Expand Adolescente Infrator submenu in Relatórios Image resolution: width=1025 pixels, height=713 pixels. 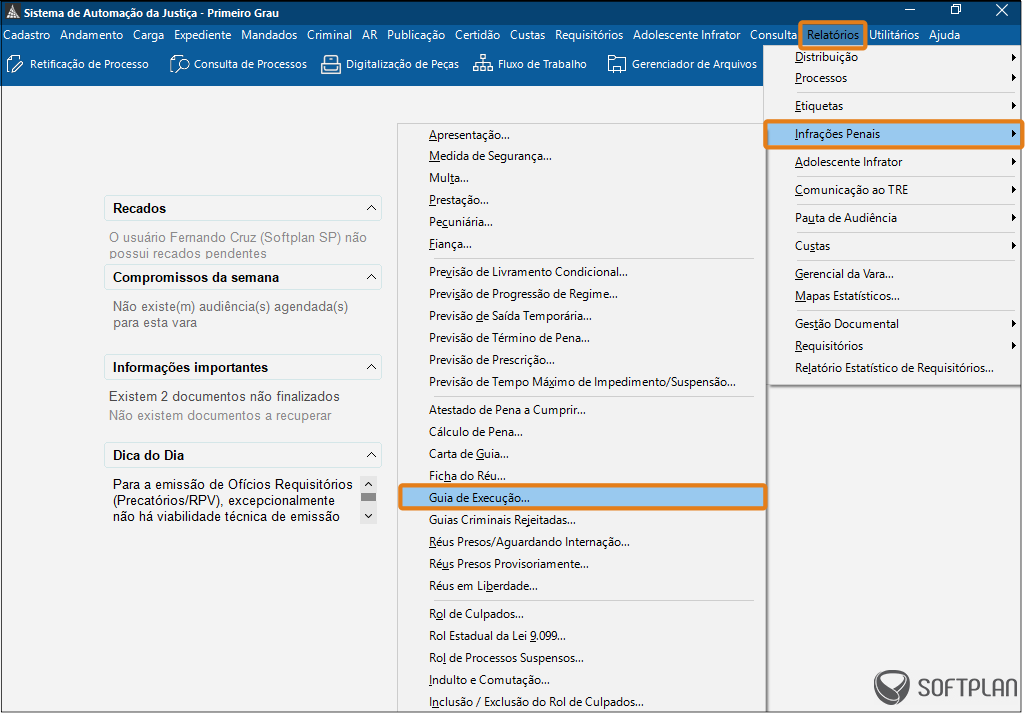1014,161
